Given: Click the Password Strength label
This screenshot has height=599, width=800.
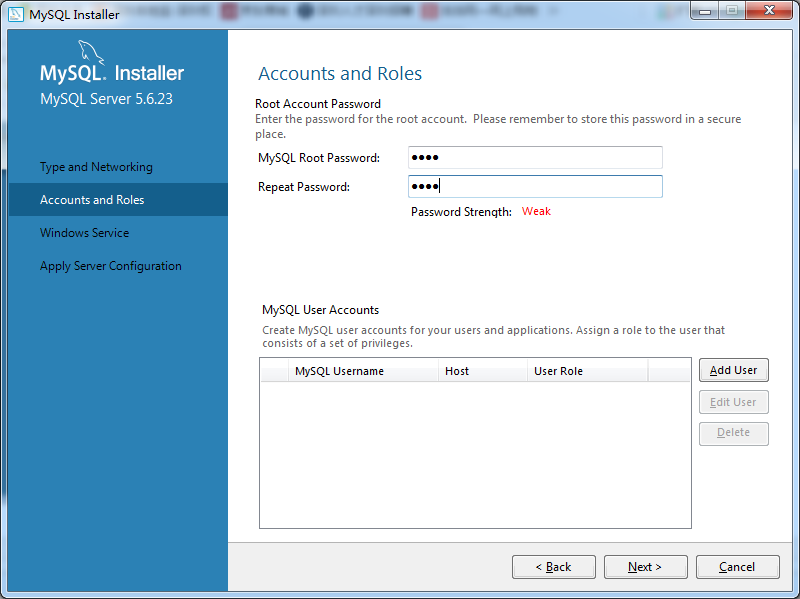Looking at the screenshot, I should pos(461,212).
